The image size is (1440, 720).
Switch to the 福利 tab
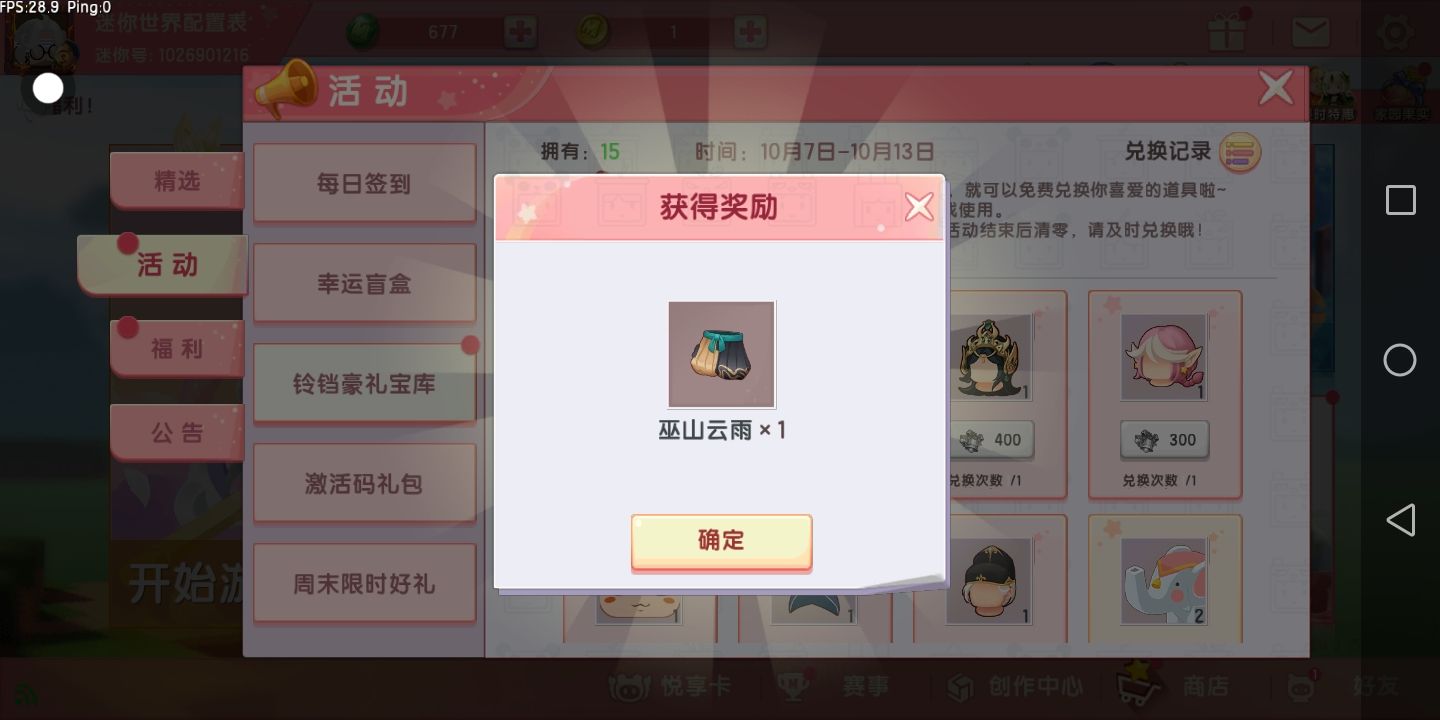pos(177,348)
